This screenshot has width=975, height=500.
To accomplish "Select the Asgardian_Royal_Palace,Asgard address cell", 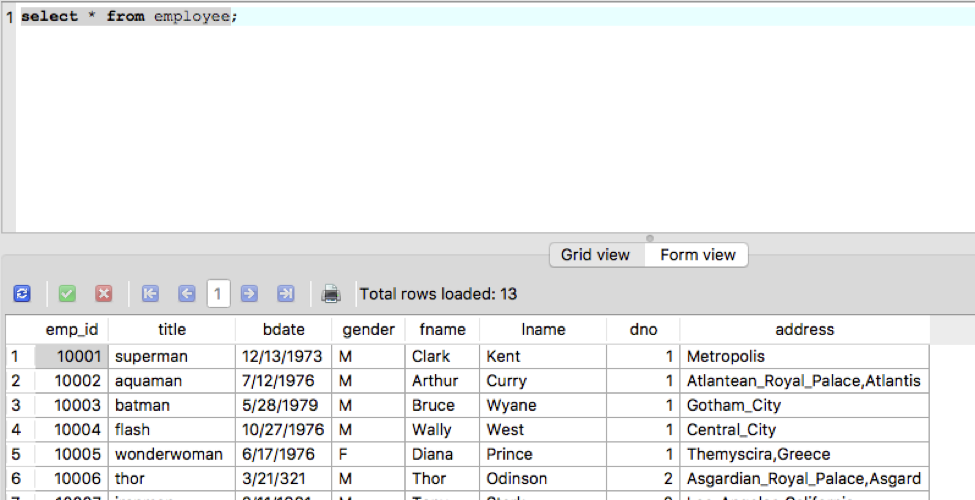I will click(805, 478).
